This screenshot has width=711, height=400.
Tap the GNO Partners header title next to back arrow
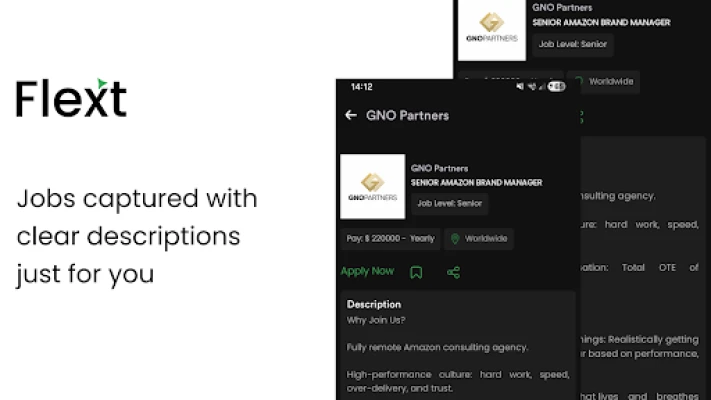coord(407,115)
